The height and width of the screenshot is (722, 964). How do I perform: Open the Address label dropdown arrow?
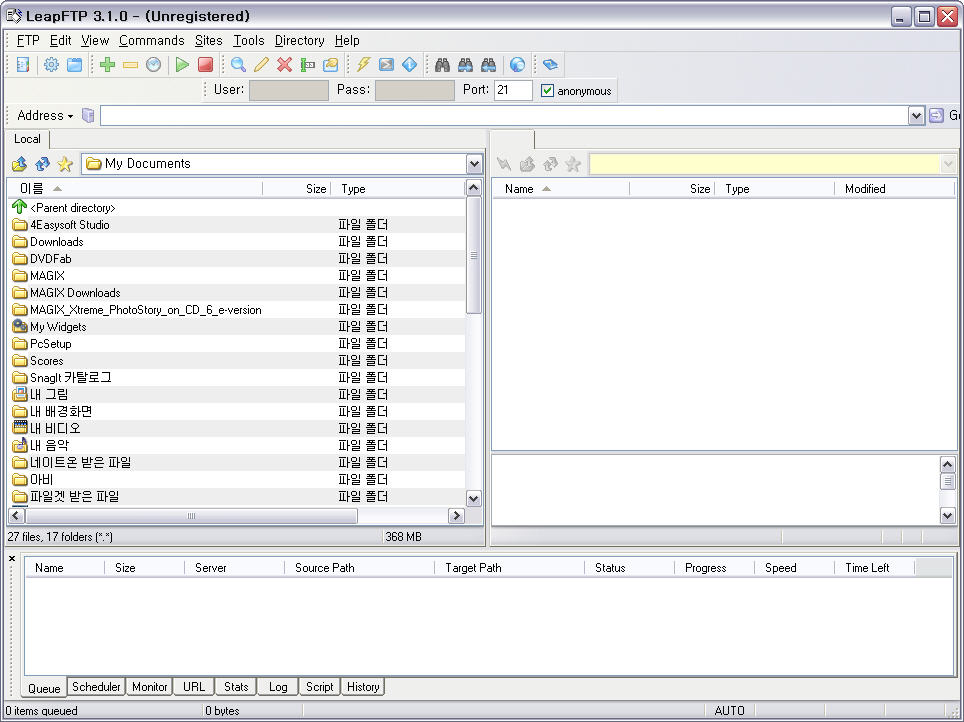(x=70, y=116)
